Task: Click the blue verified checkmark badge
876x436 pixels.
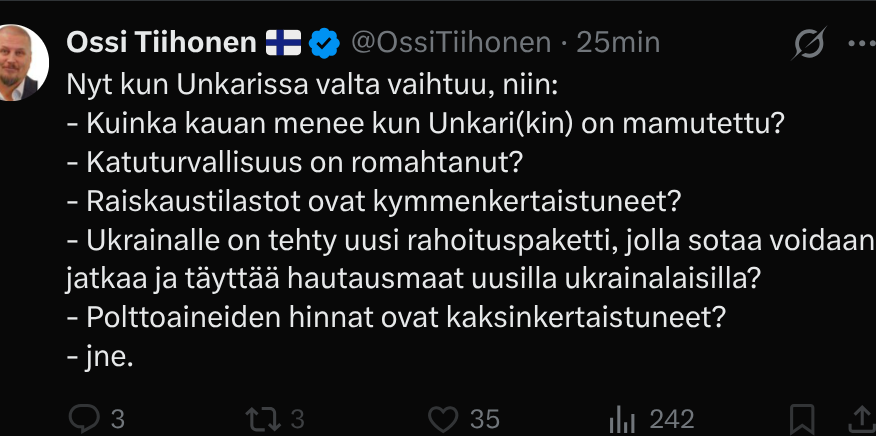Action: tap(323, 42)
